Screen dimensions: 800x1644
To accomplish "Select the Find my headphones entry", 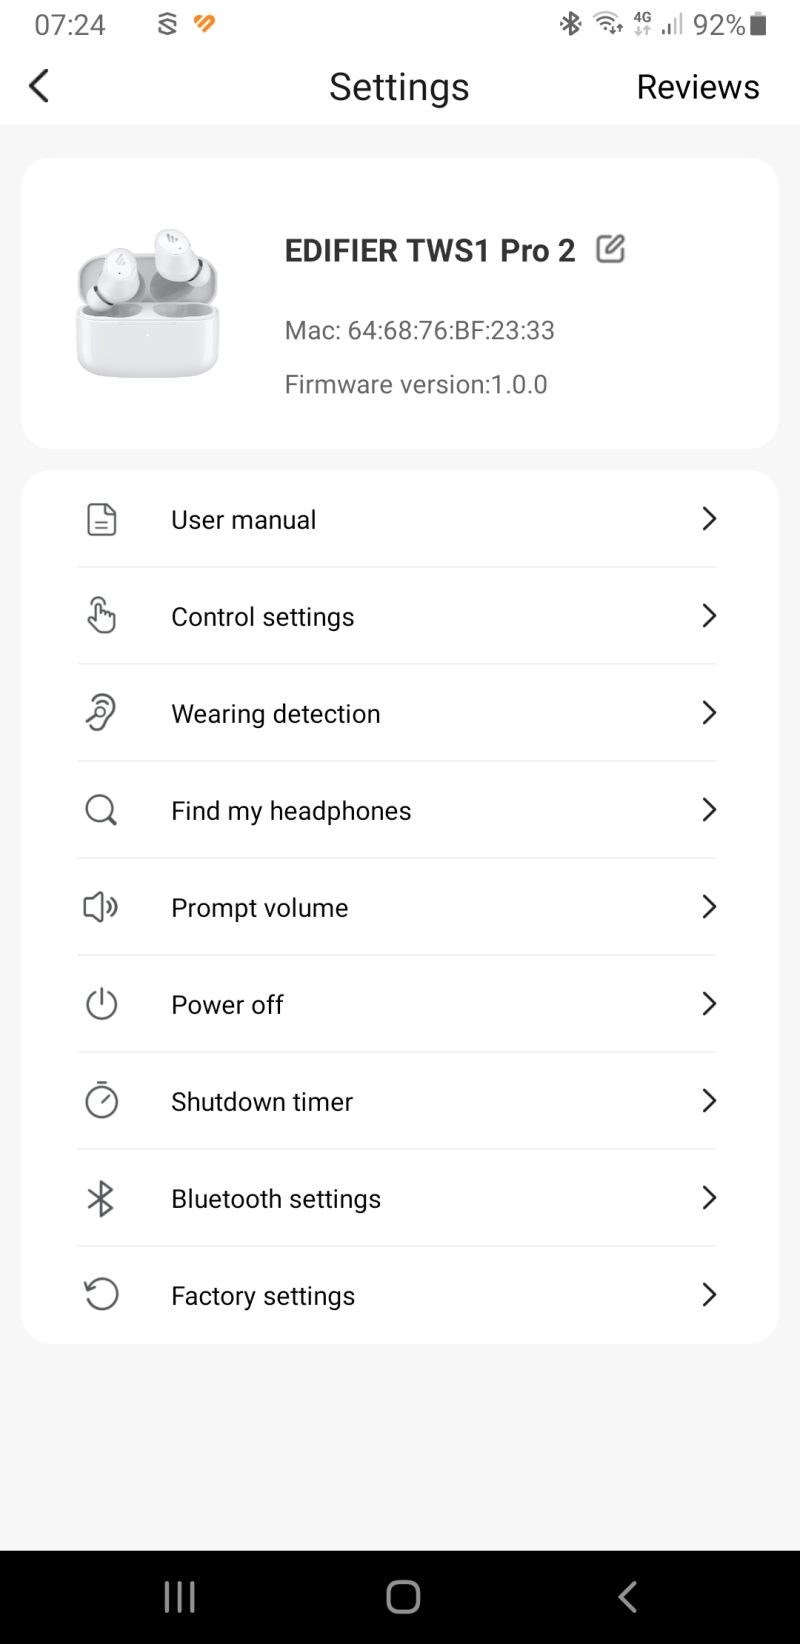I will pos(291,811).
